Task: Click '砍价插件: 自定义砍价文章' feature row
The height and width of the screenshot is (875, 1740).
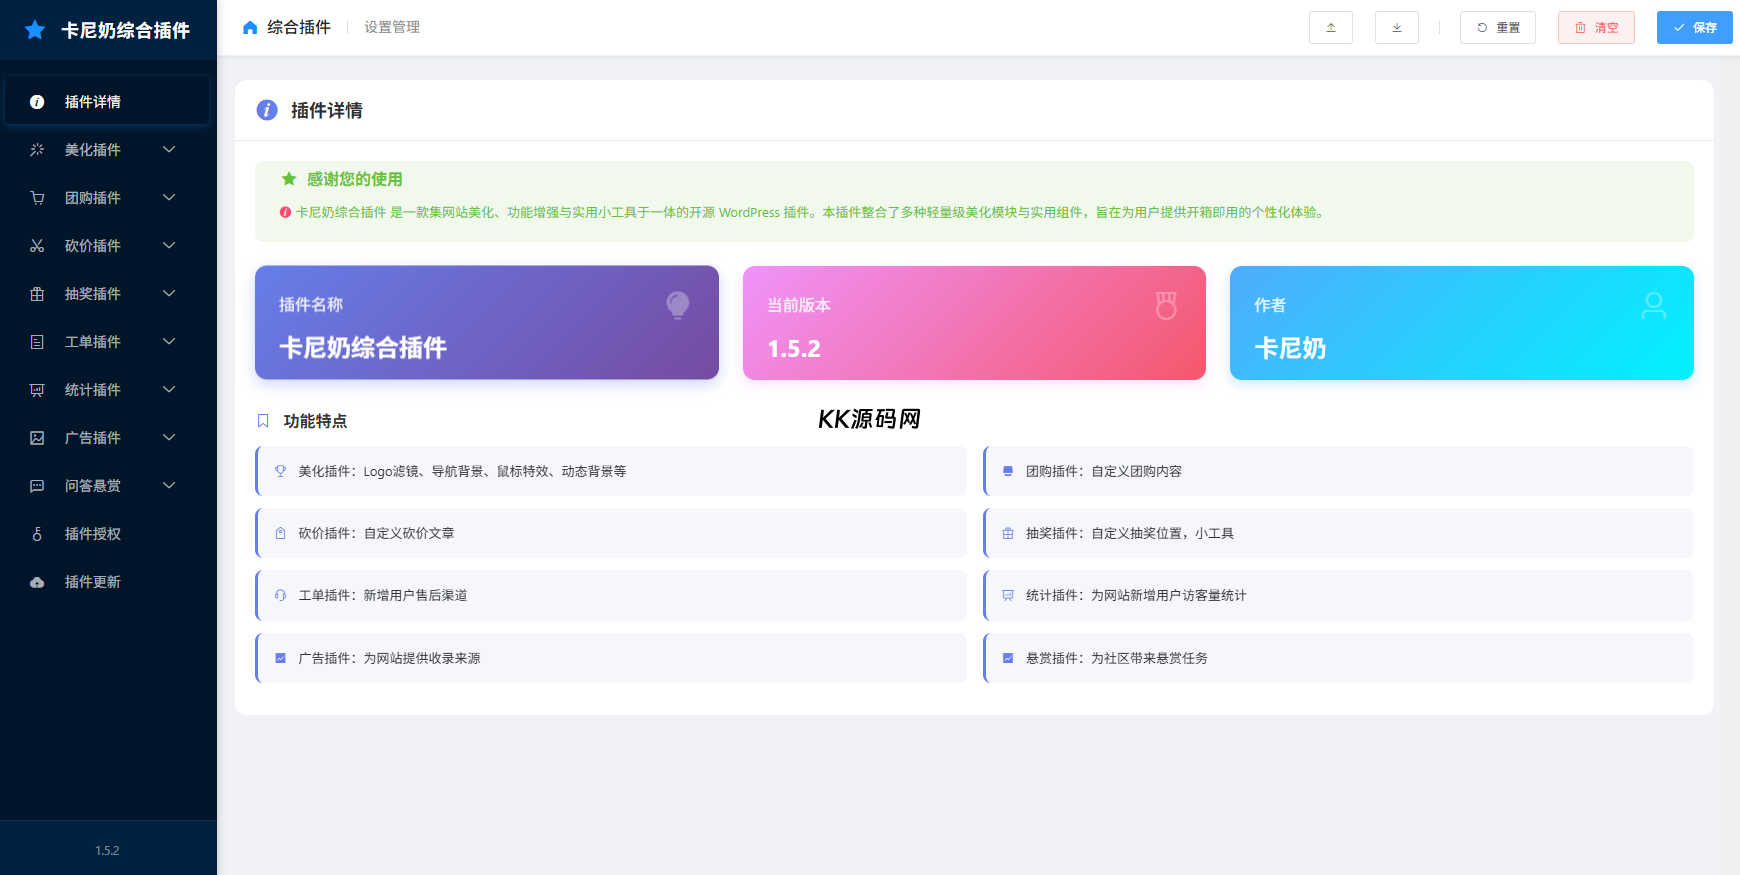Action: point(611,533)
